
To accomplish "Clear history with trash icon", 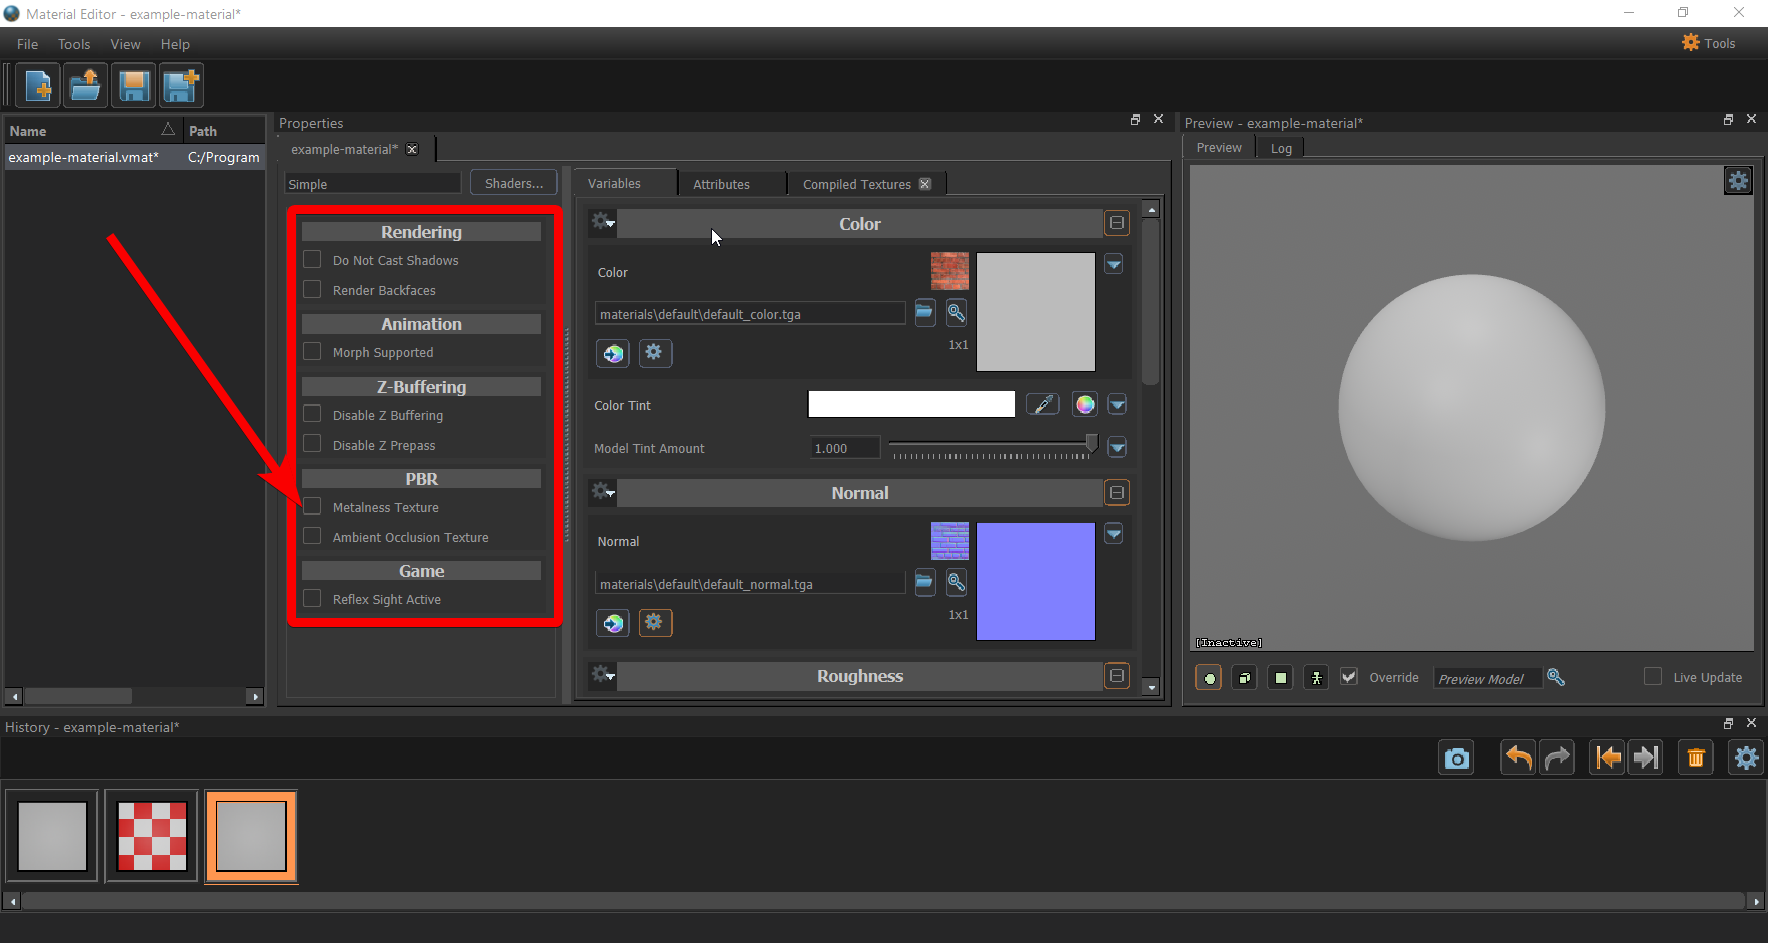I will click(x=1696, y=758).
